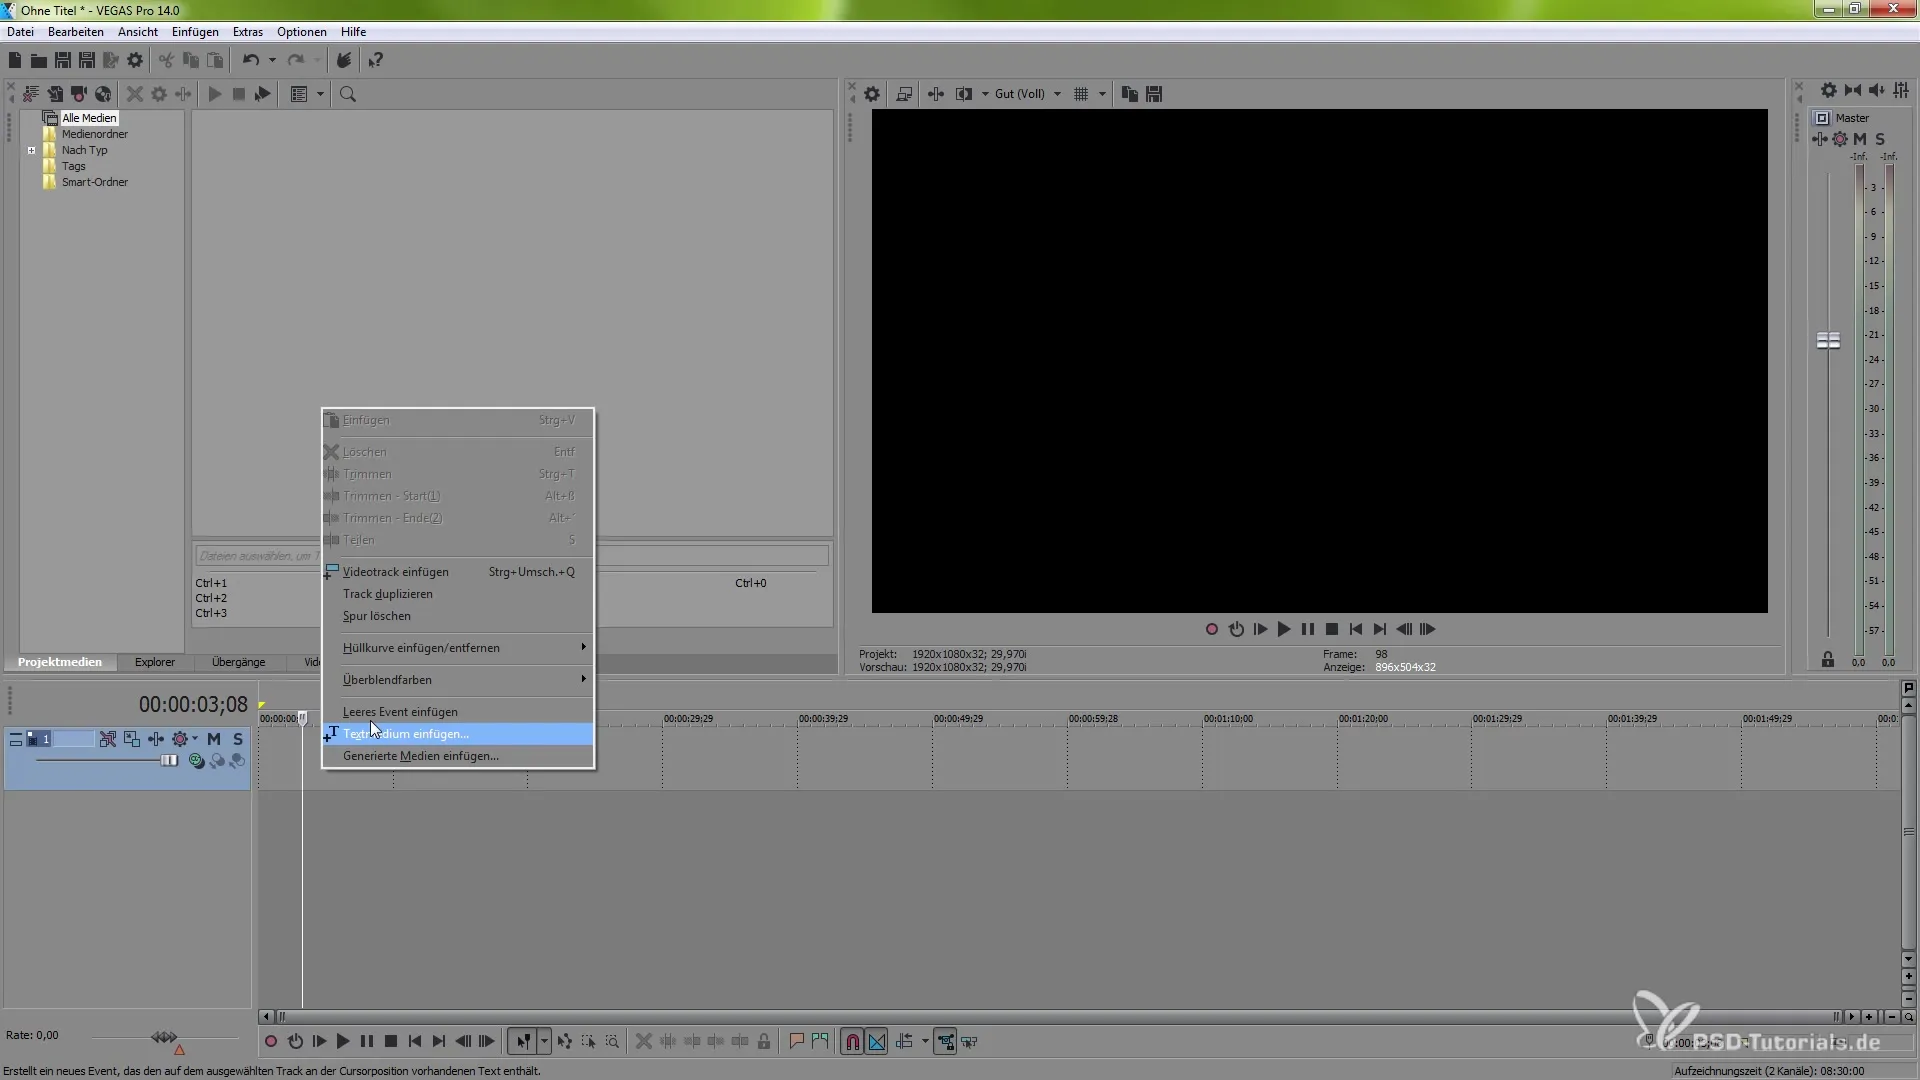Viewport: 1920px width, 1080px height.
Task: Click the interactive tutorials hand icon
Action: [x=343, y=61]
